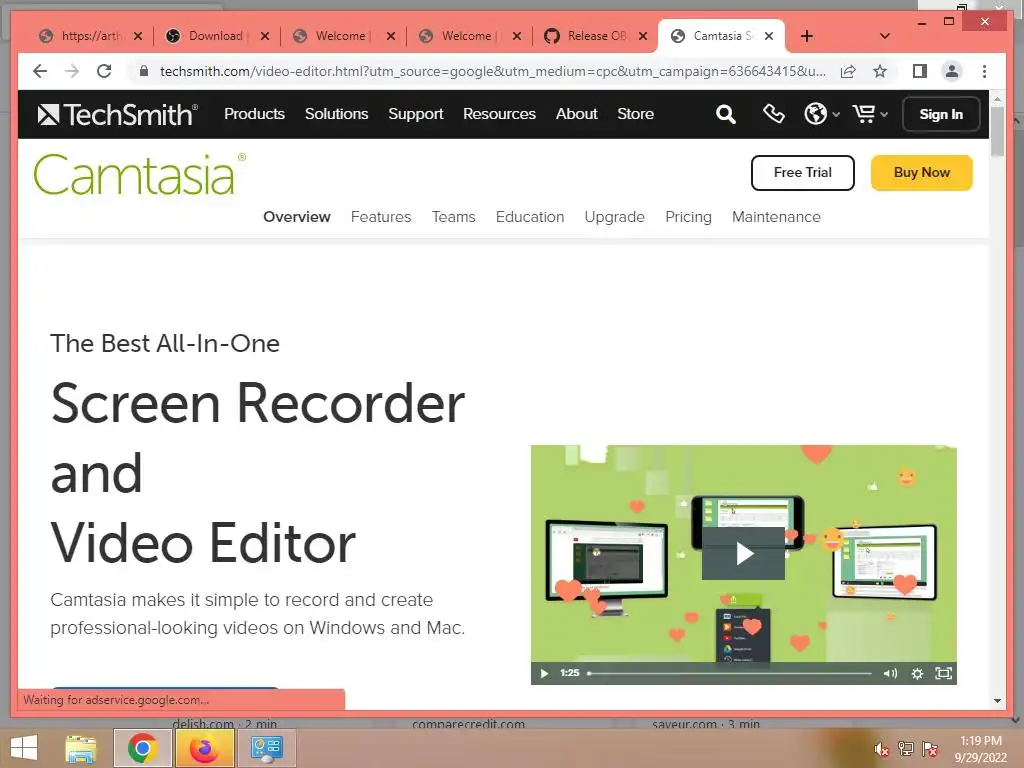1024x768 pixels.
Task: Open the Store link in navigation
Action: coord(635,114)
